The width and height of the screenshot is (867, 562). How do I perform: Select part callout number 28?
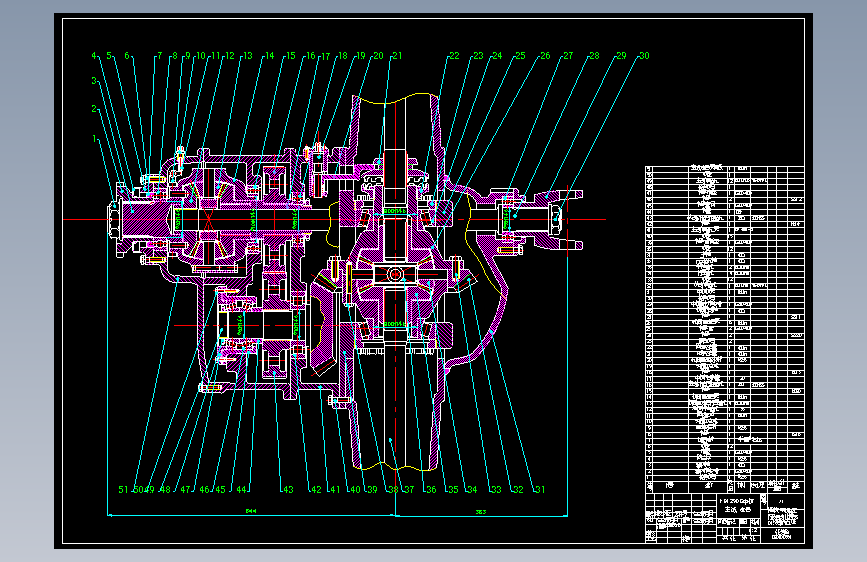click(x=594, y=56)
